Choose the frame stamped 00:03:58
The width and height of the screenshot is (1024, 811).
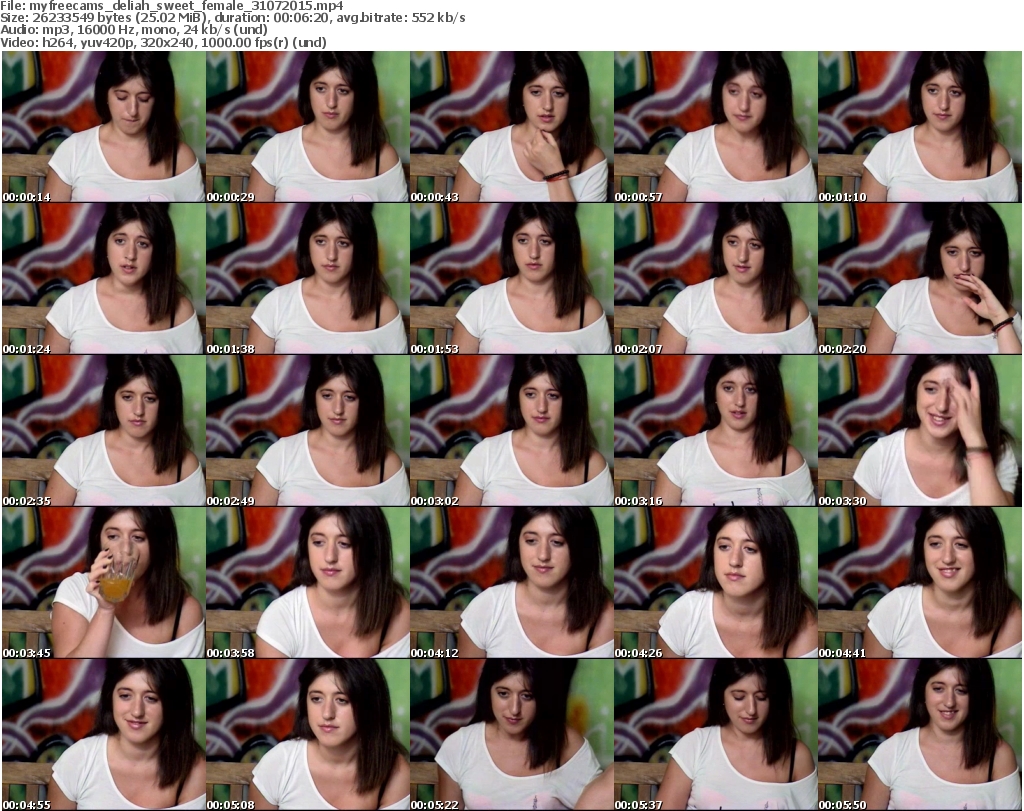click(308, 582)
